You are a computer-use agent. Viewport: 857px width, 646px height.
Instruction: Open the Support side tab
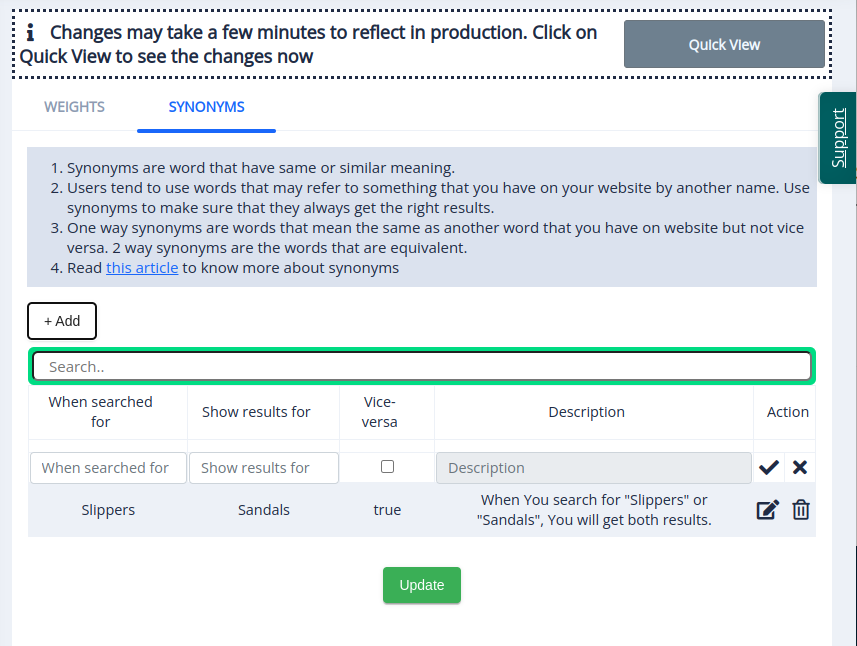[x=838, y=138]
